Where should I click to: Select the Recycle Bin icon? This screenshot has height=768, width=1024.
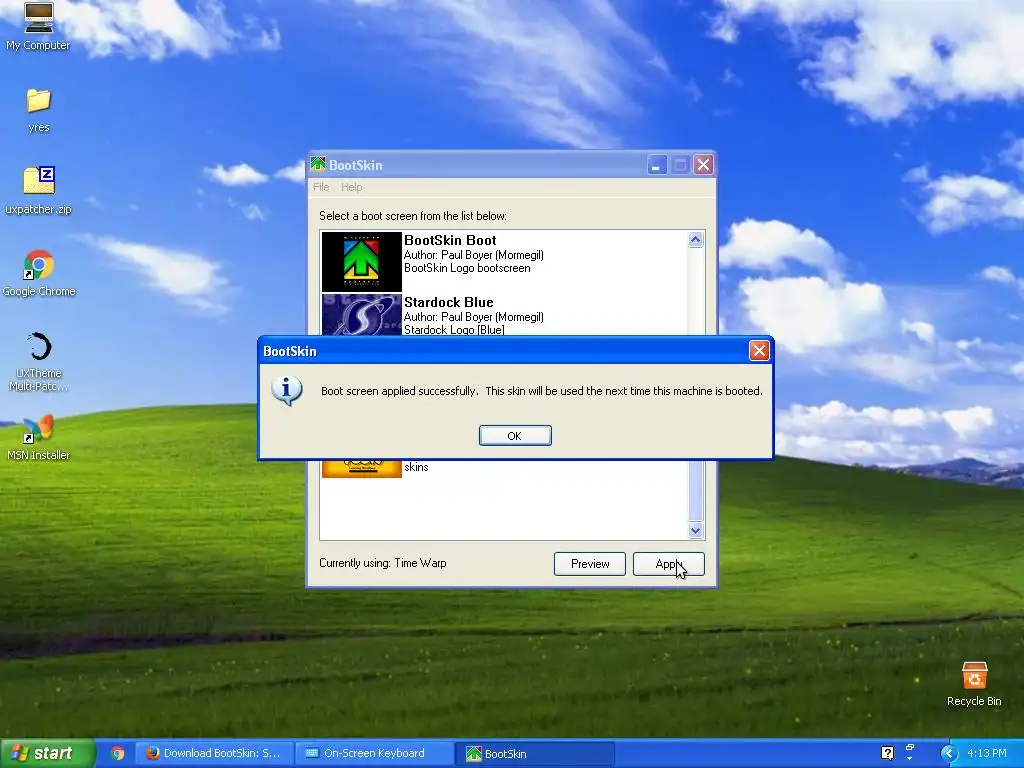pyautogui.click(x=974, y=684)
